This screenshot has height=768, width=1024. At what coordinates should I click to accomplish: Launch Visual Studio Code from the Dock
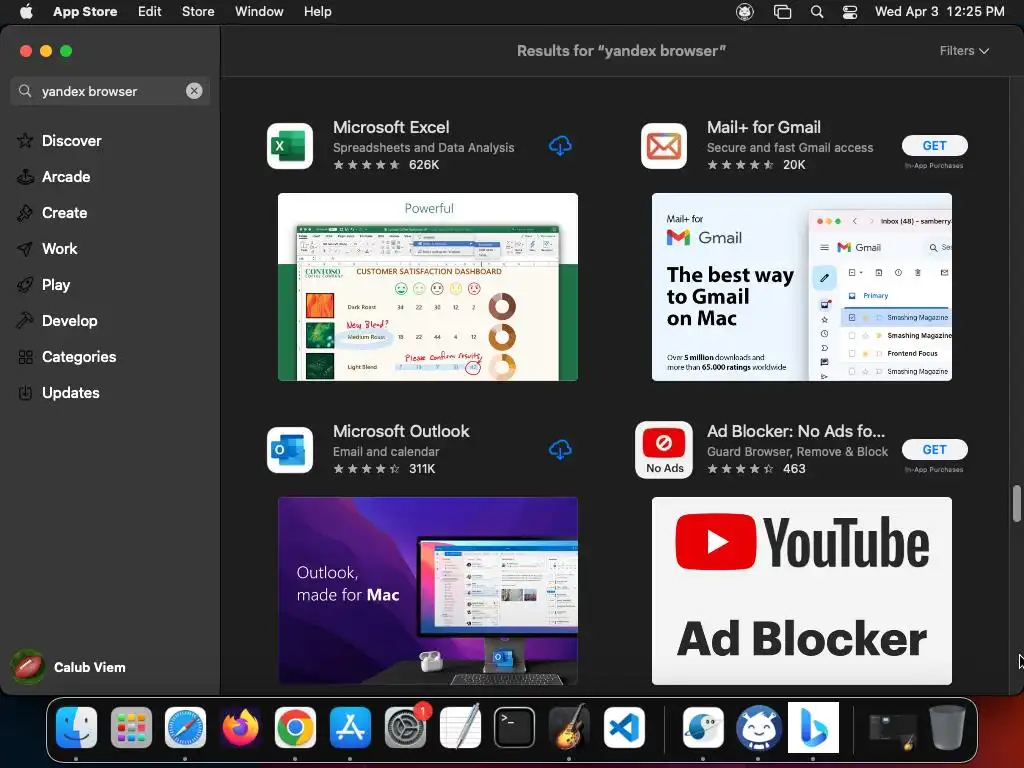[x=624, y=727]
